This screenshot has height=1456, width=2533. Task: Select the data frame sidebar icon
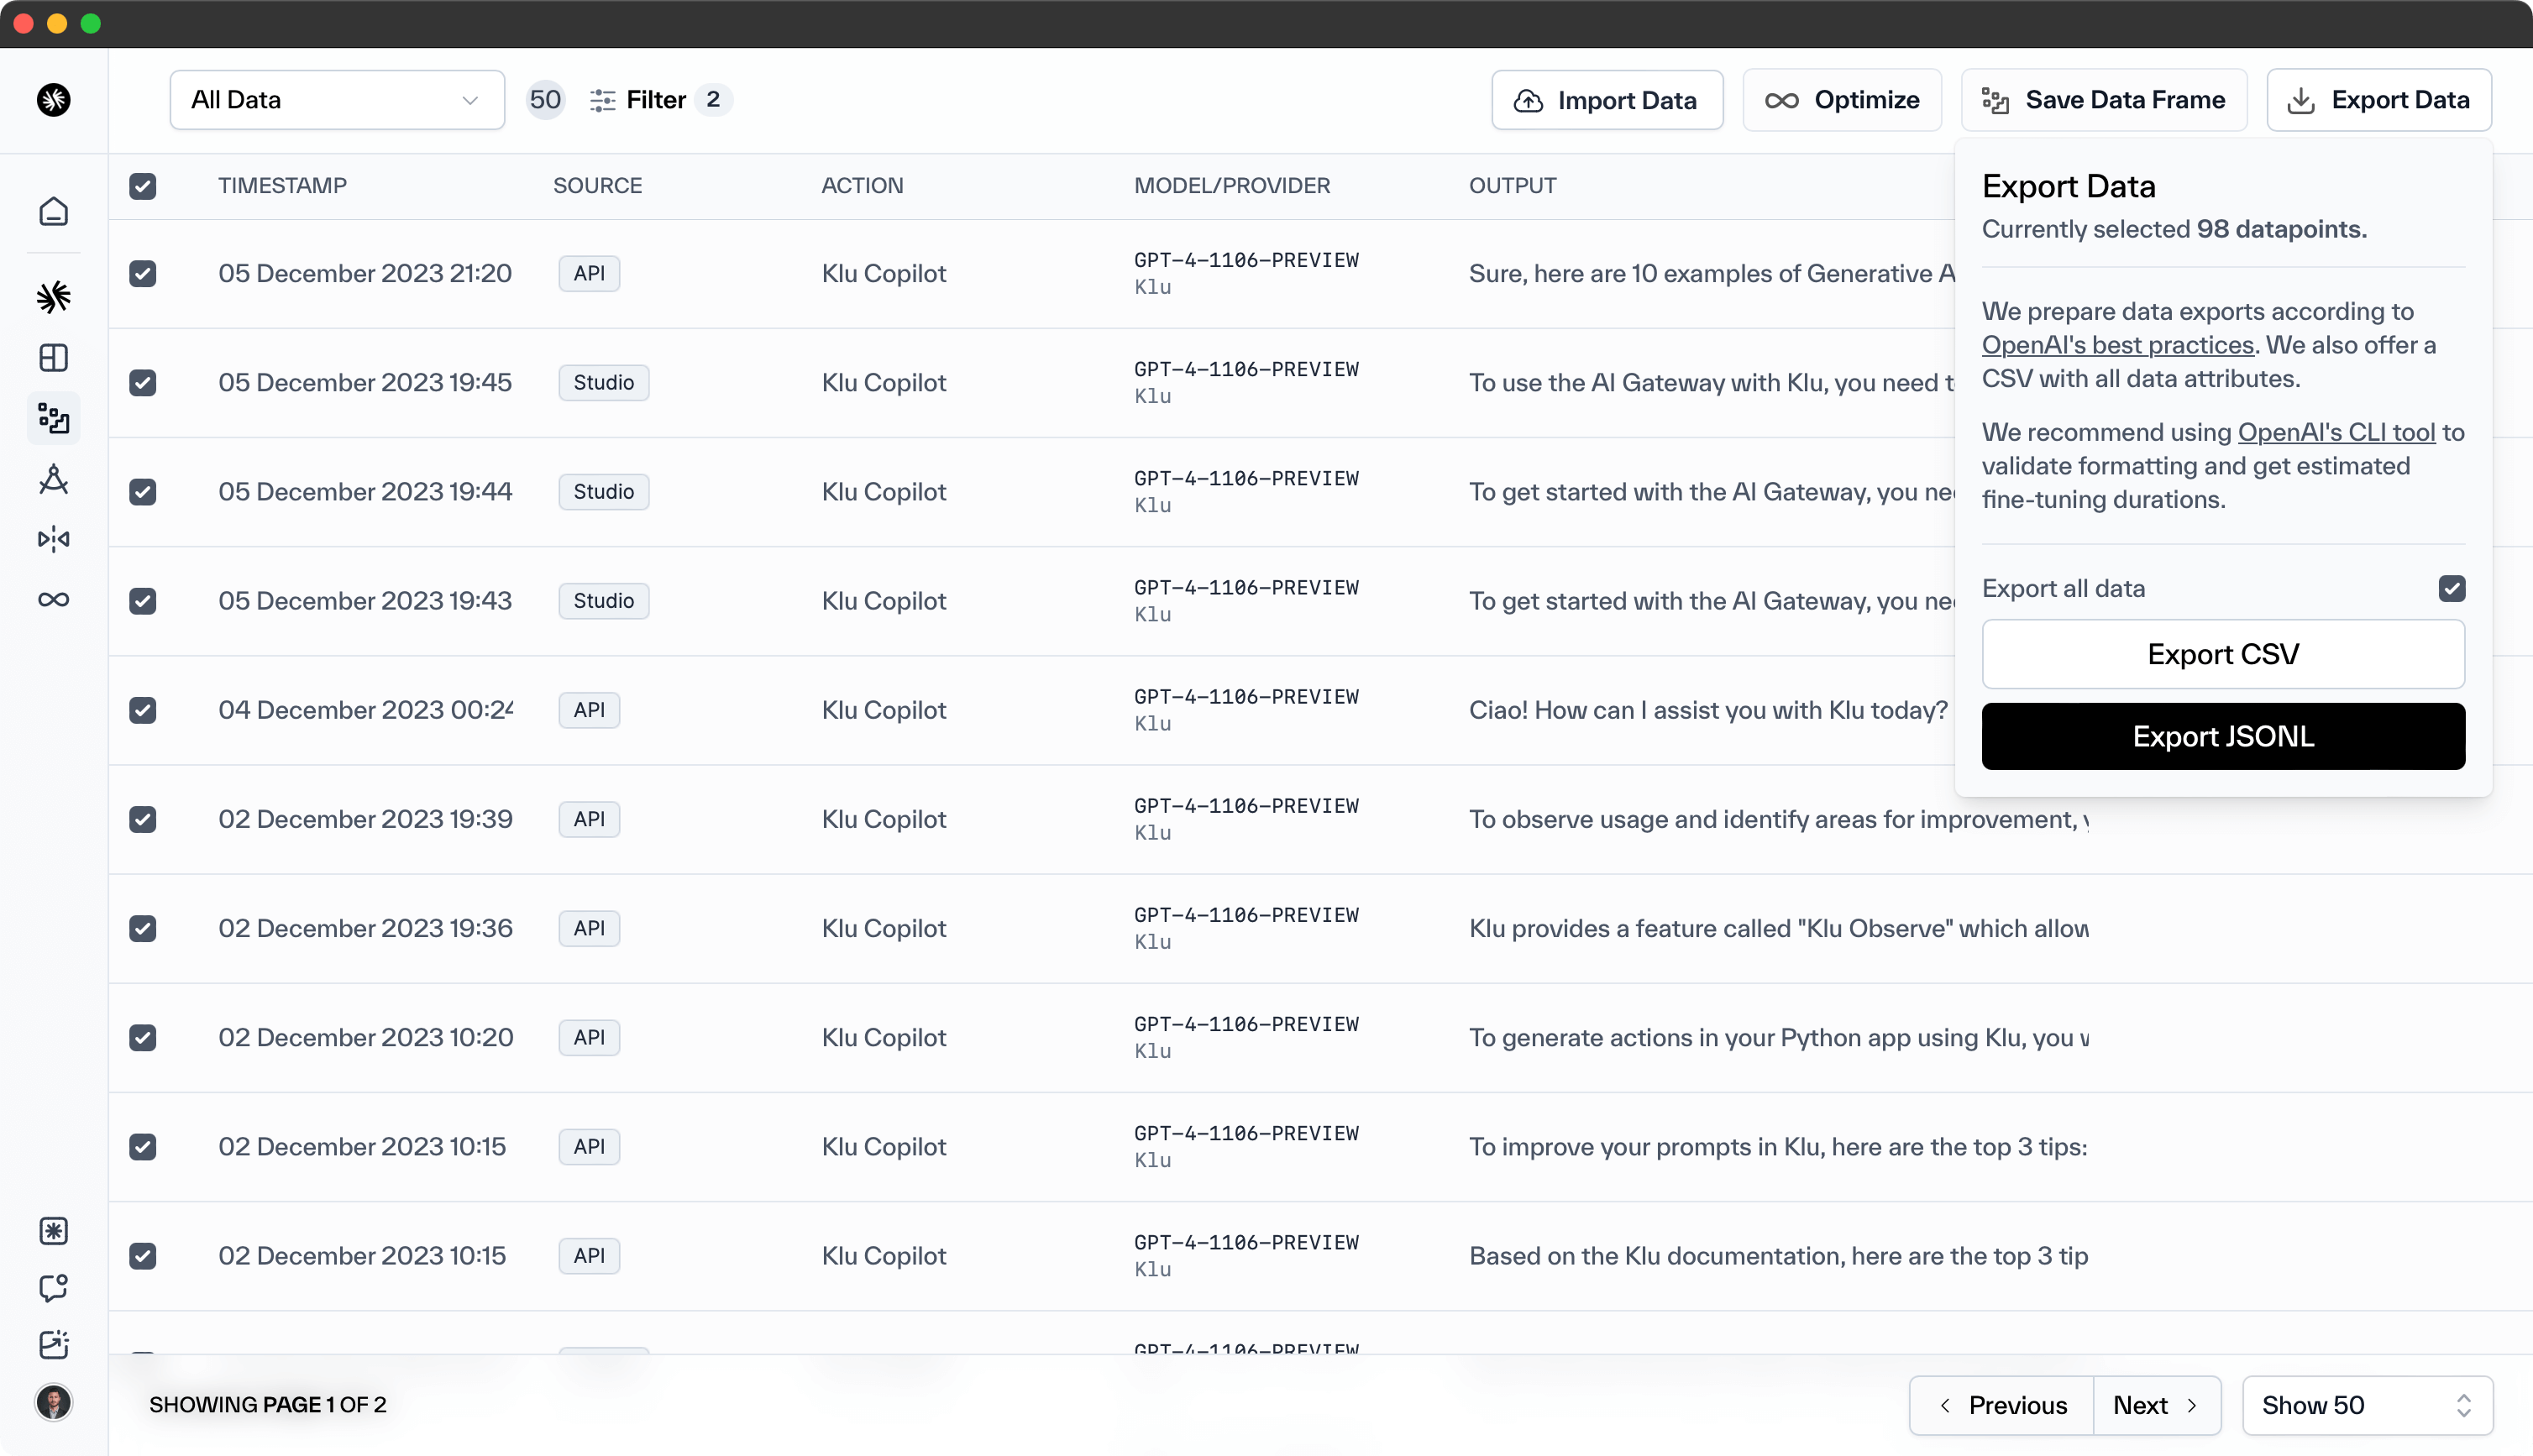tap(53, 418)
